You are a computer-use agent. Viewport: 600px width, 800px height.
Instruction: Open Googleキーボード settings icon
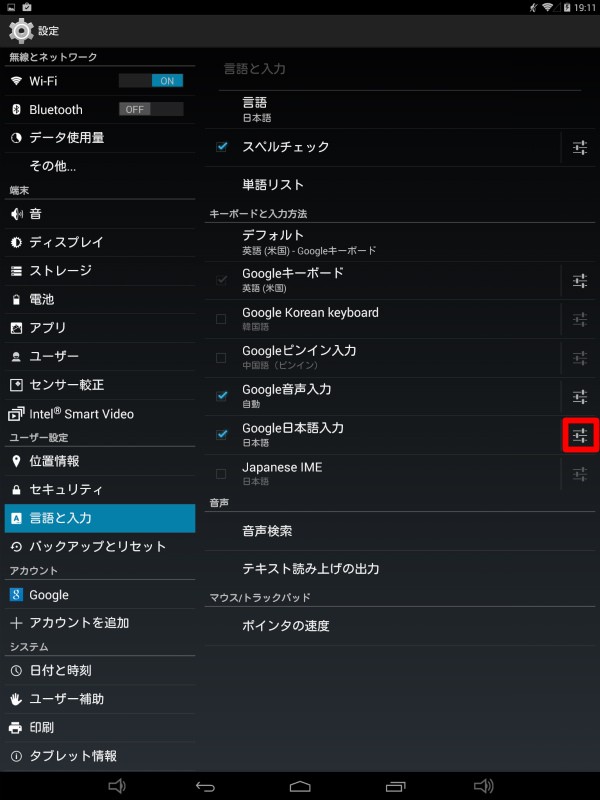click(x=580, y=281)
